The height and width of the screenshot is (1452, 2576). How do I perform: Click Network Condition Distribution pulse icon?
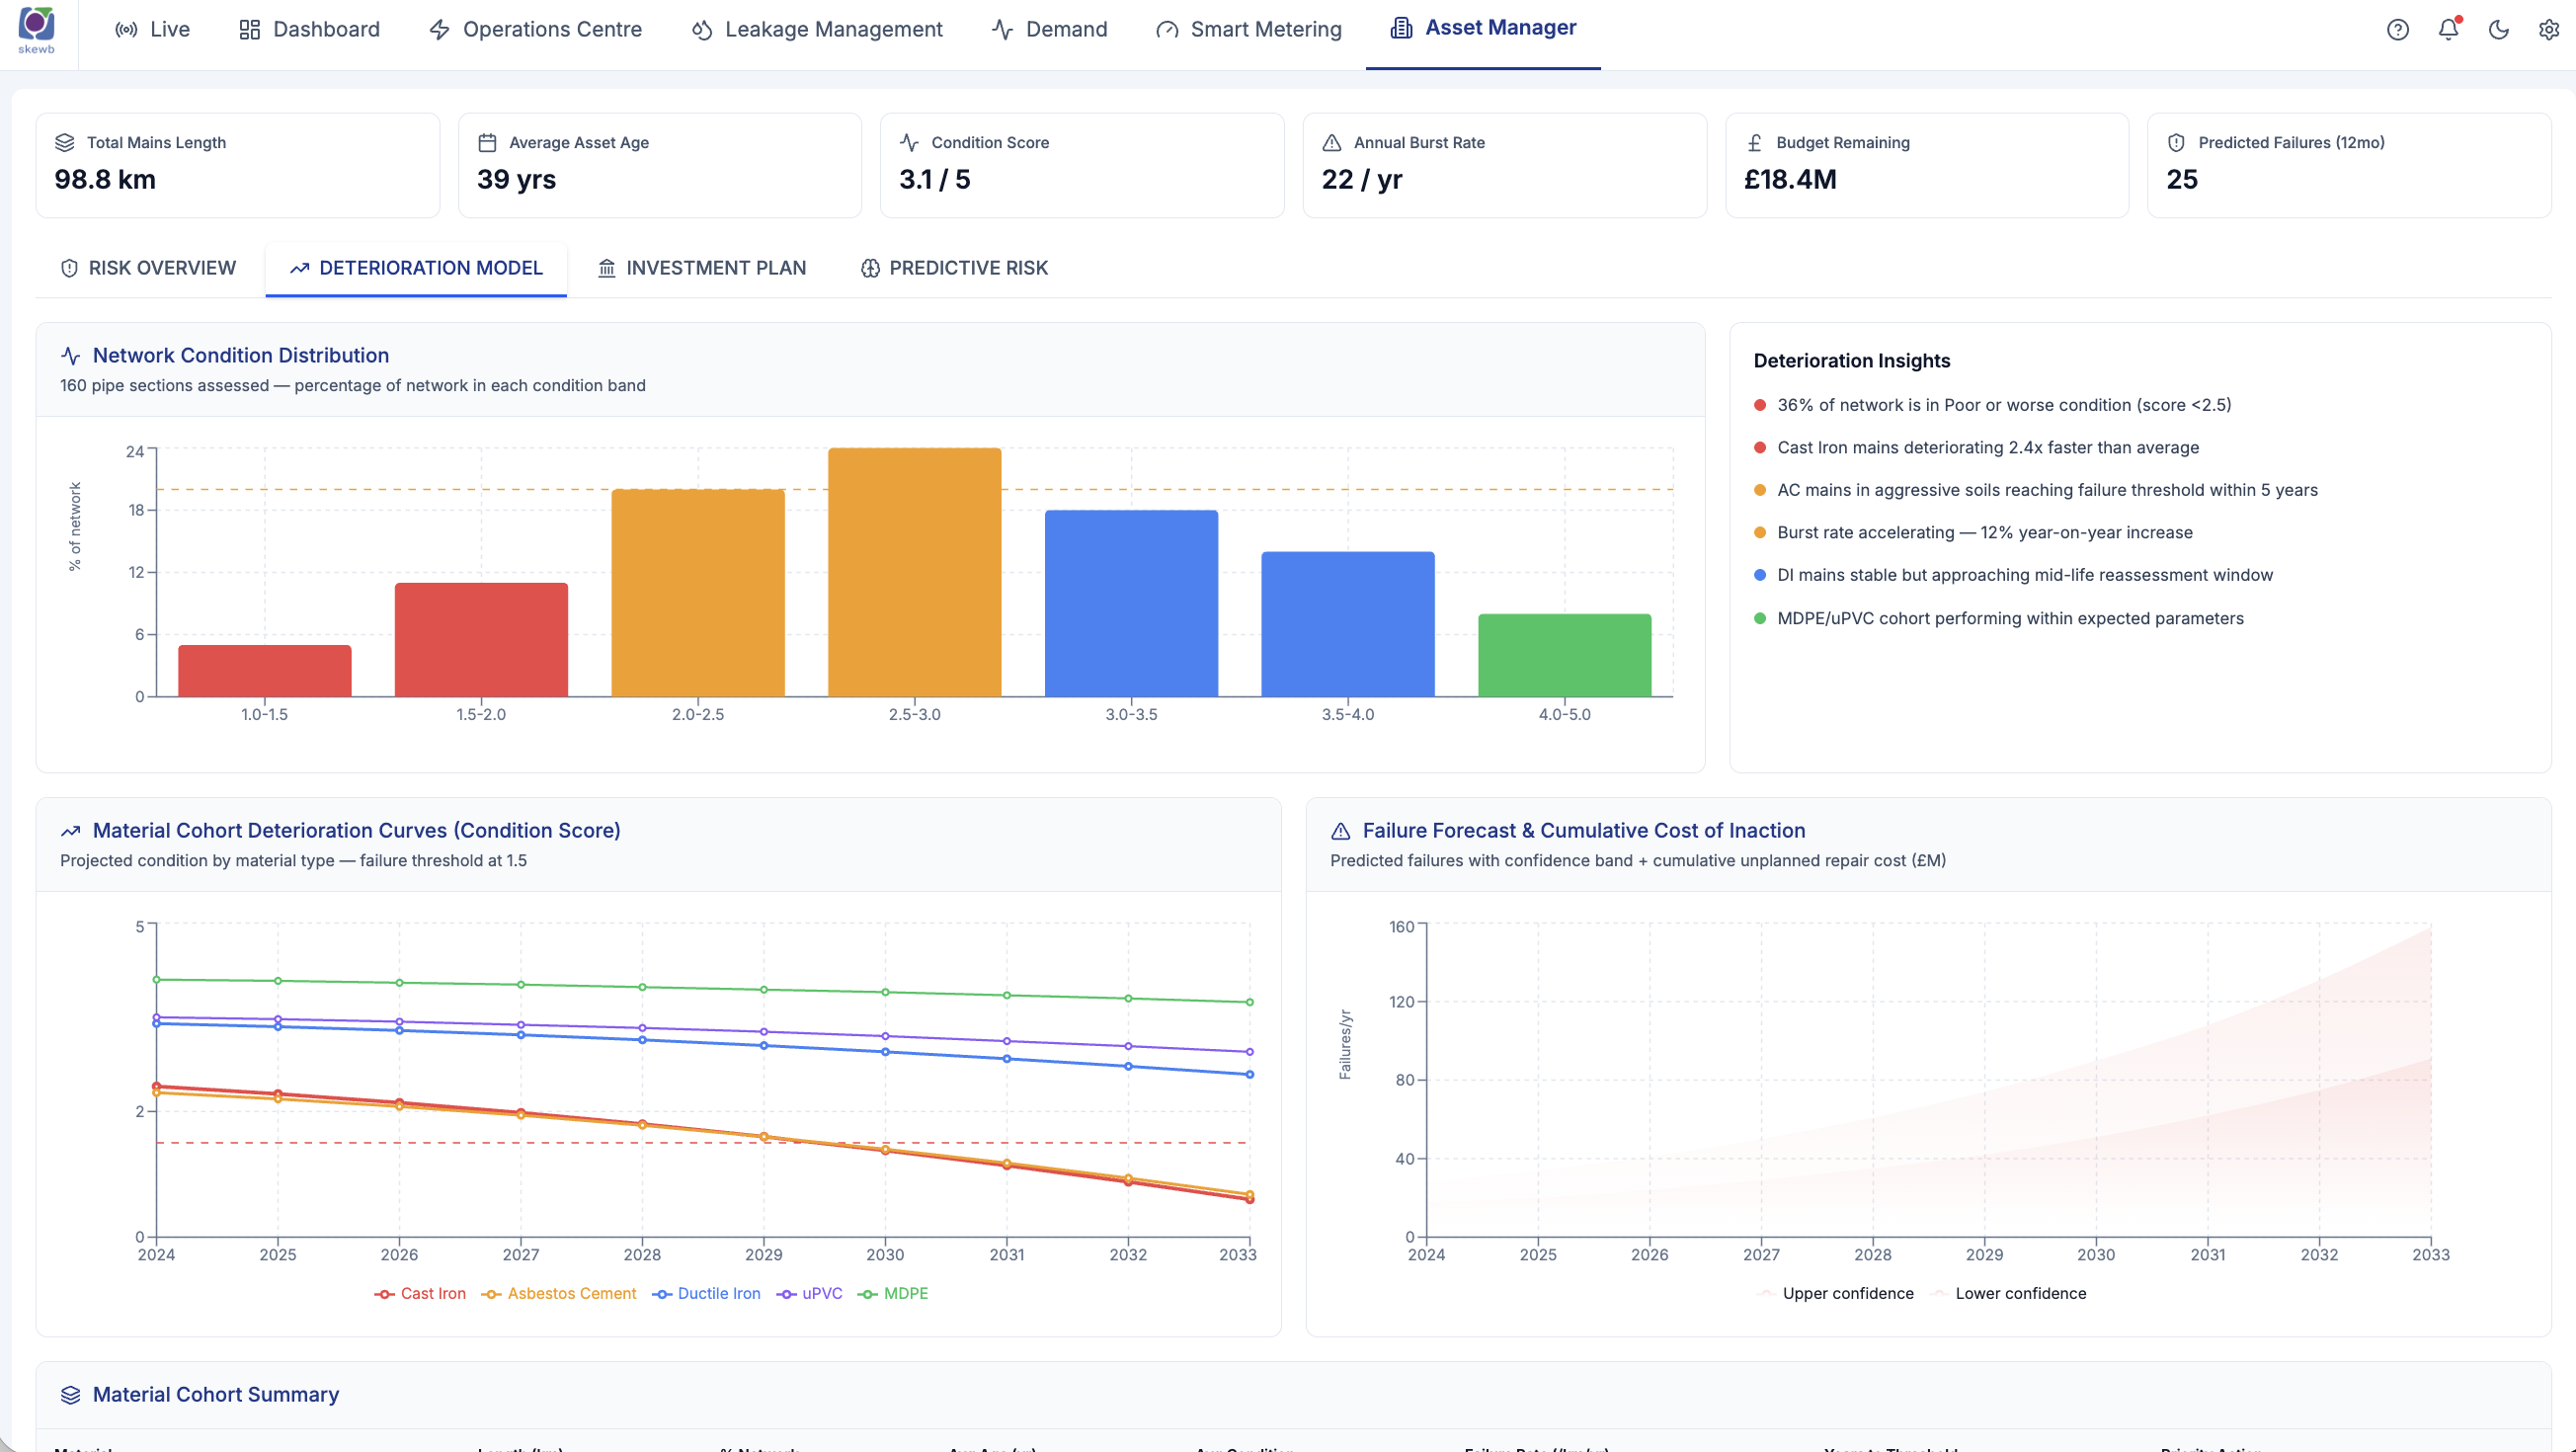(71, 356)
